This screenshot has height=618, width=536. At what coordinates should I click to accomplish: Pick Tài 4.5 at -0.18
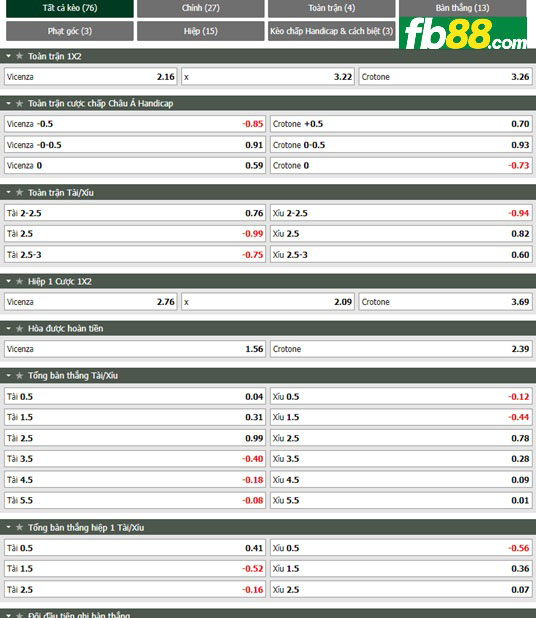point(135,480)
